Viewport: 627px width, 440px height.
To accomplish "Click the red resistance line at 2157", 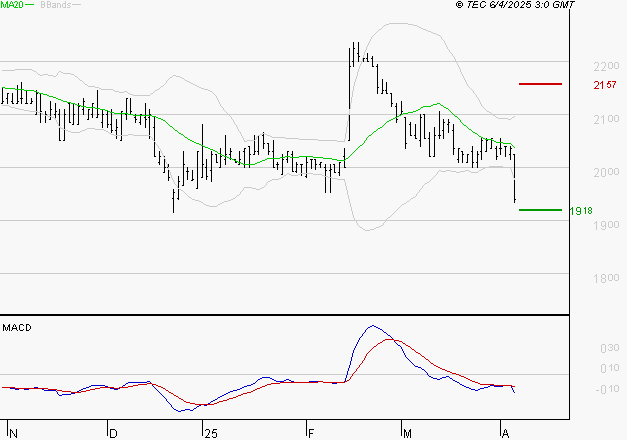I will click(540, 84).
